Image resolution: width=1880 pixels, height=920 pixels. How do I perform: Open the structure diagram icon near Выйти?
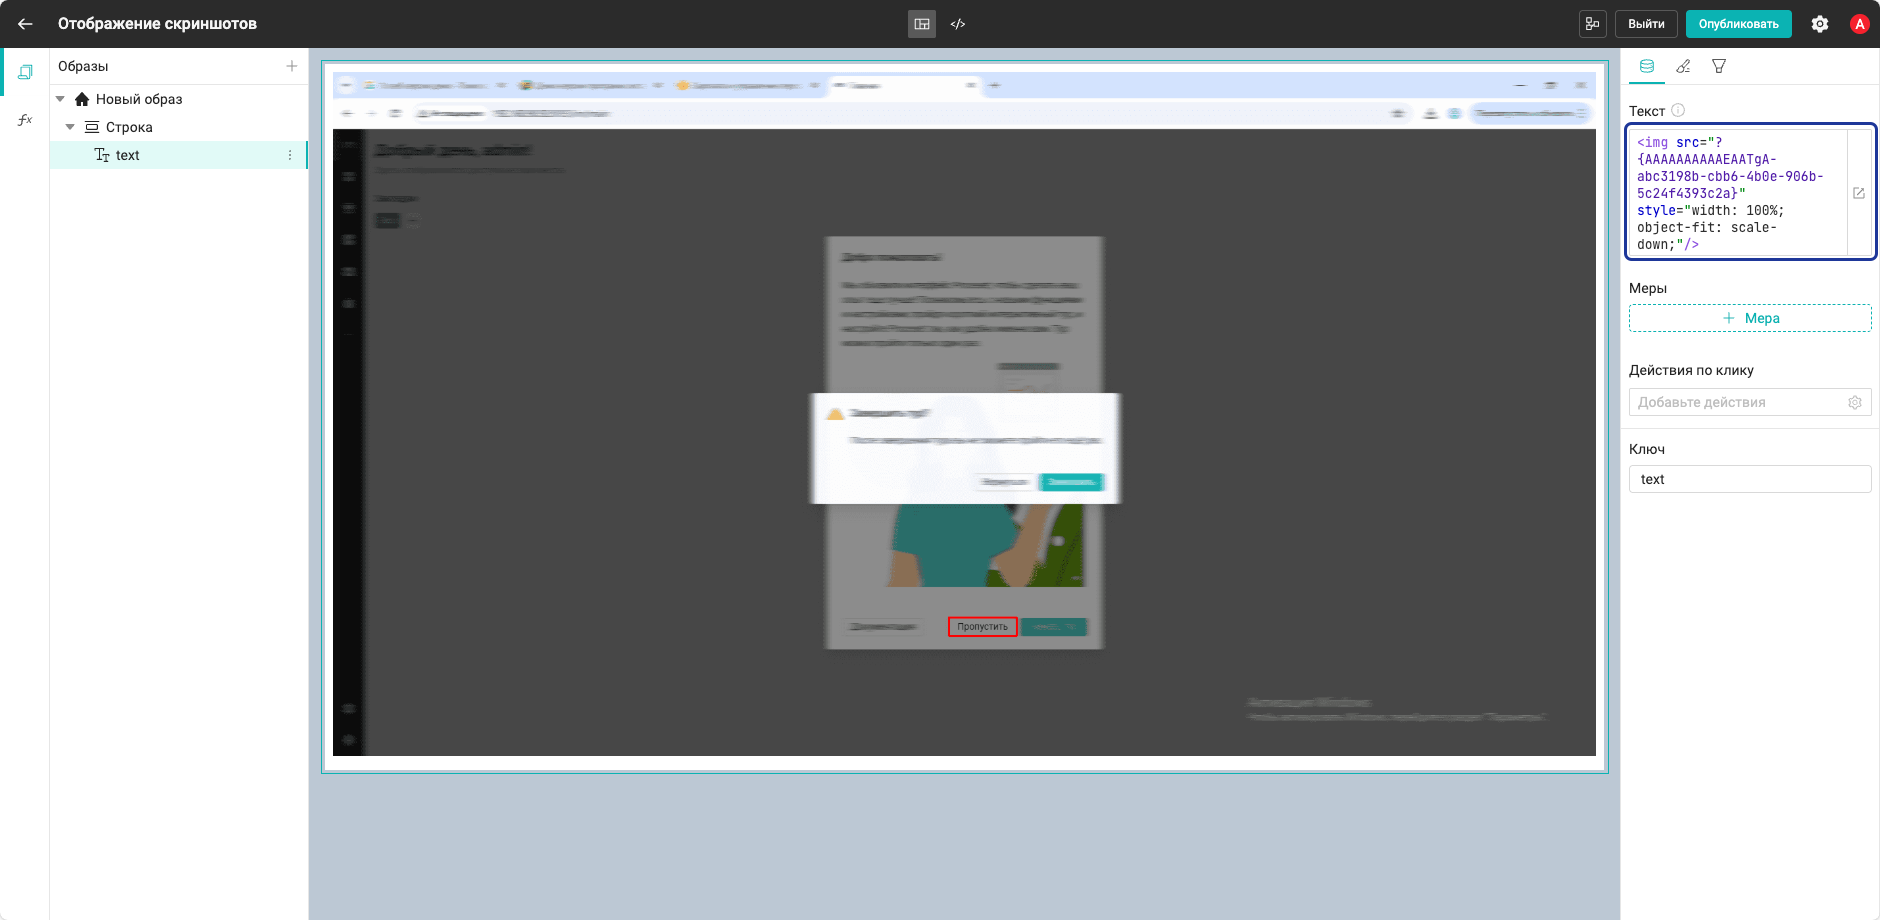(1593, 24)
